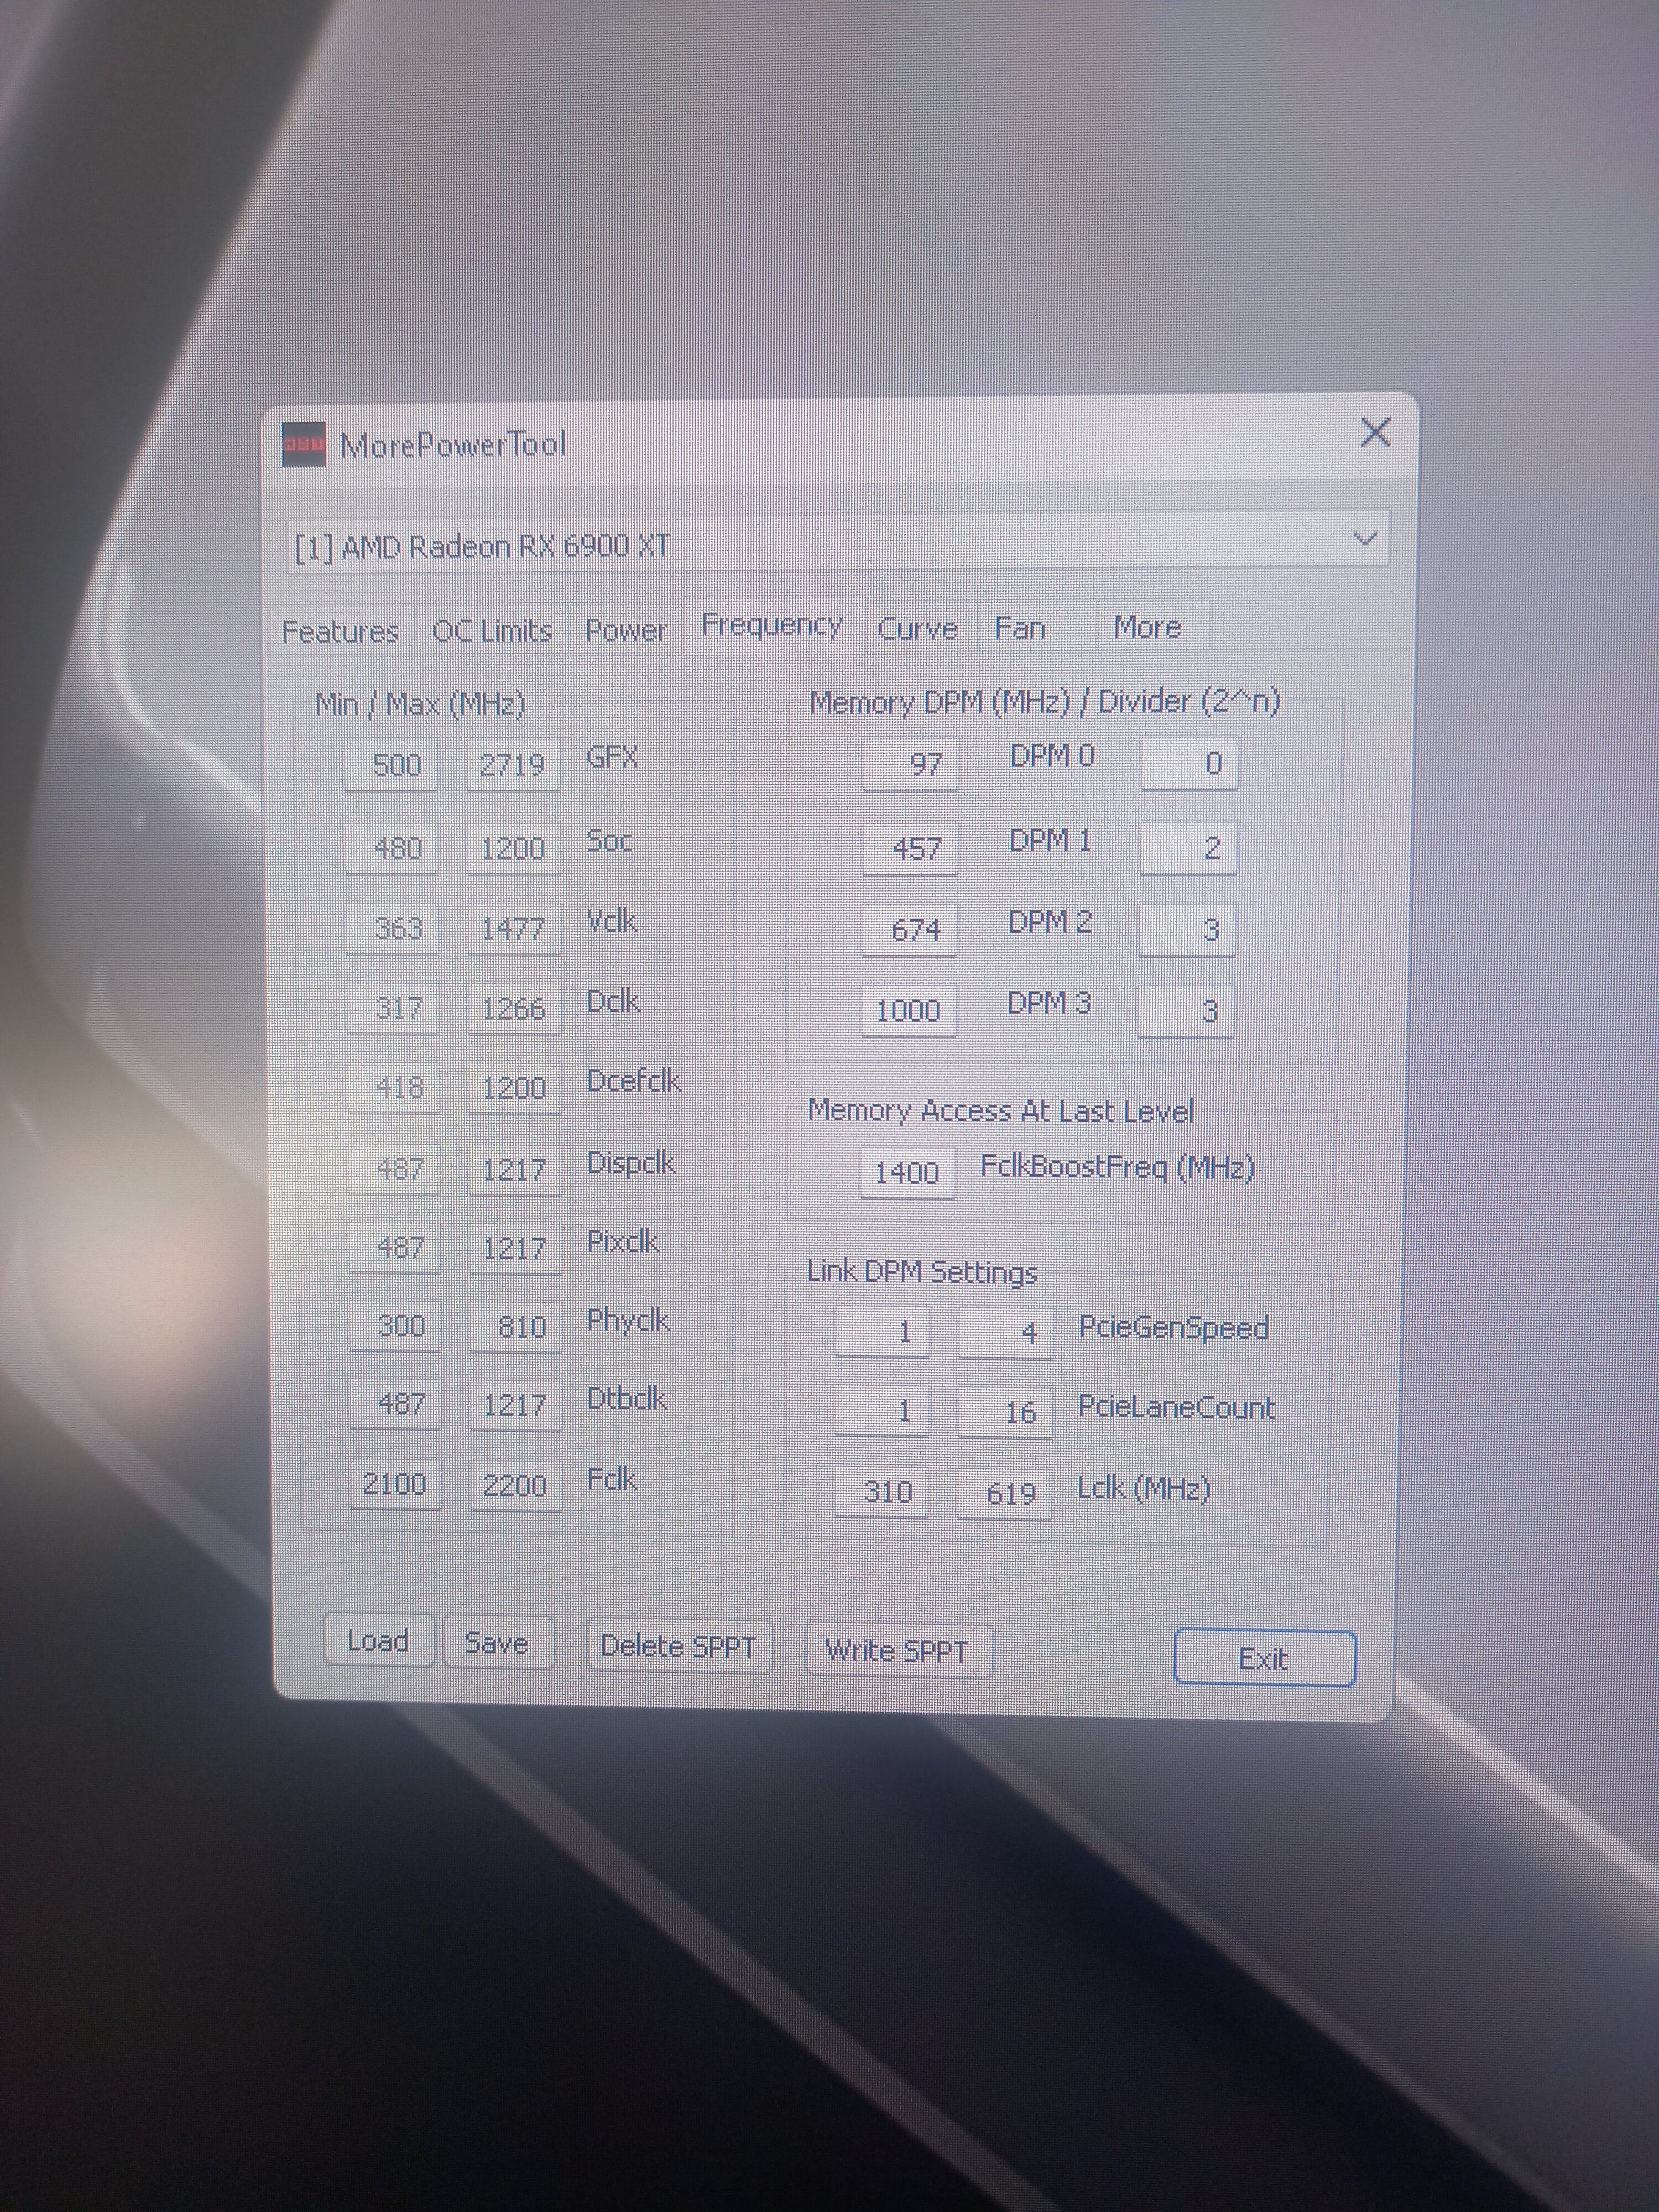Click the PcieGenSpeed min field showing 1

click(883, 1332)
